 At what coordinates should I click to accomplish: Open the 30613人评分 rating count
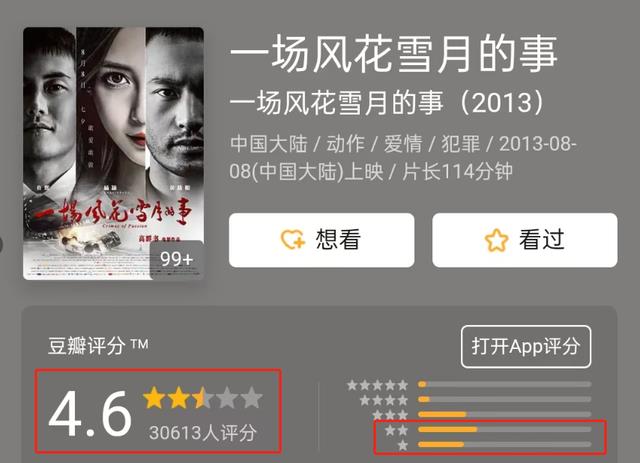[203, 432]
